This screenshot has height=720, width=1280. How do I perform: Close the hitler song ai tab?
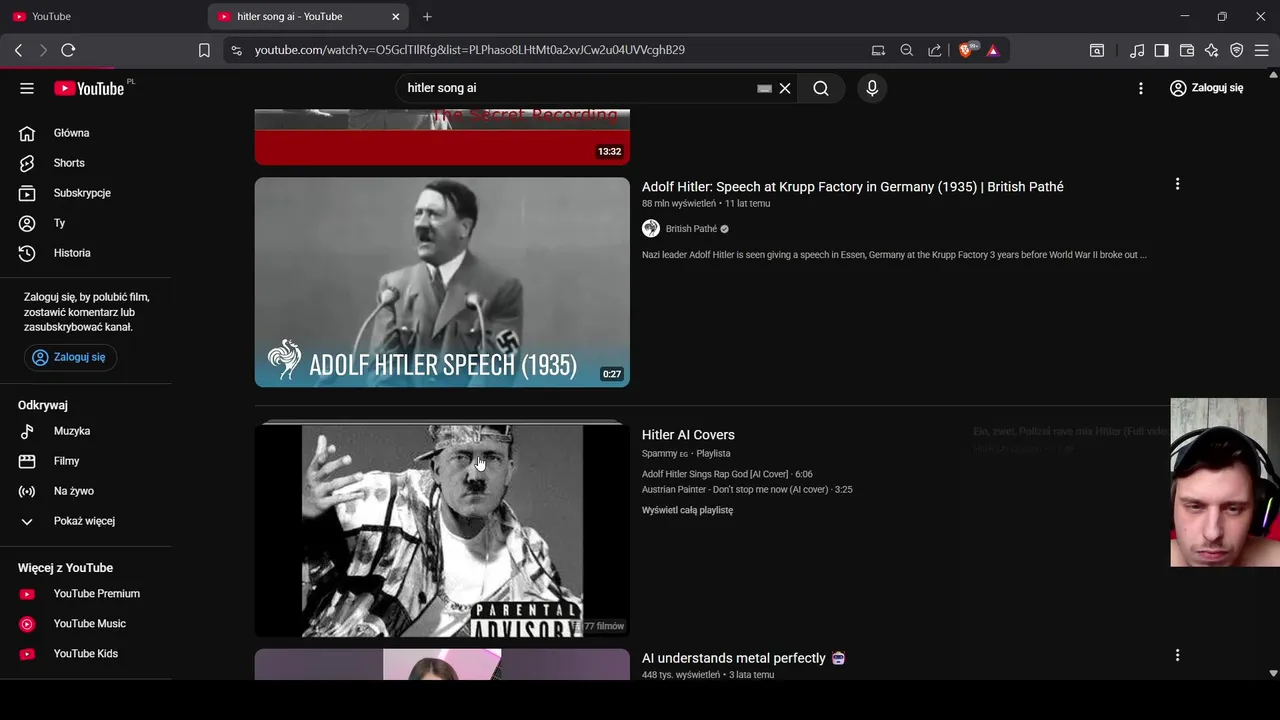395,16
